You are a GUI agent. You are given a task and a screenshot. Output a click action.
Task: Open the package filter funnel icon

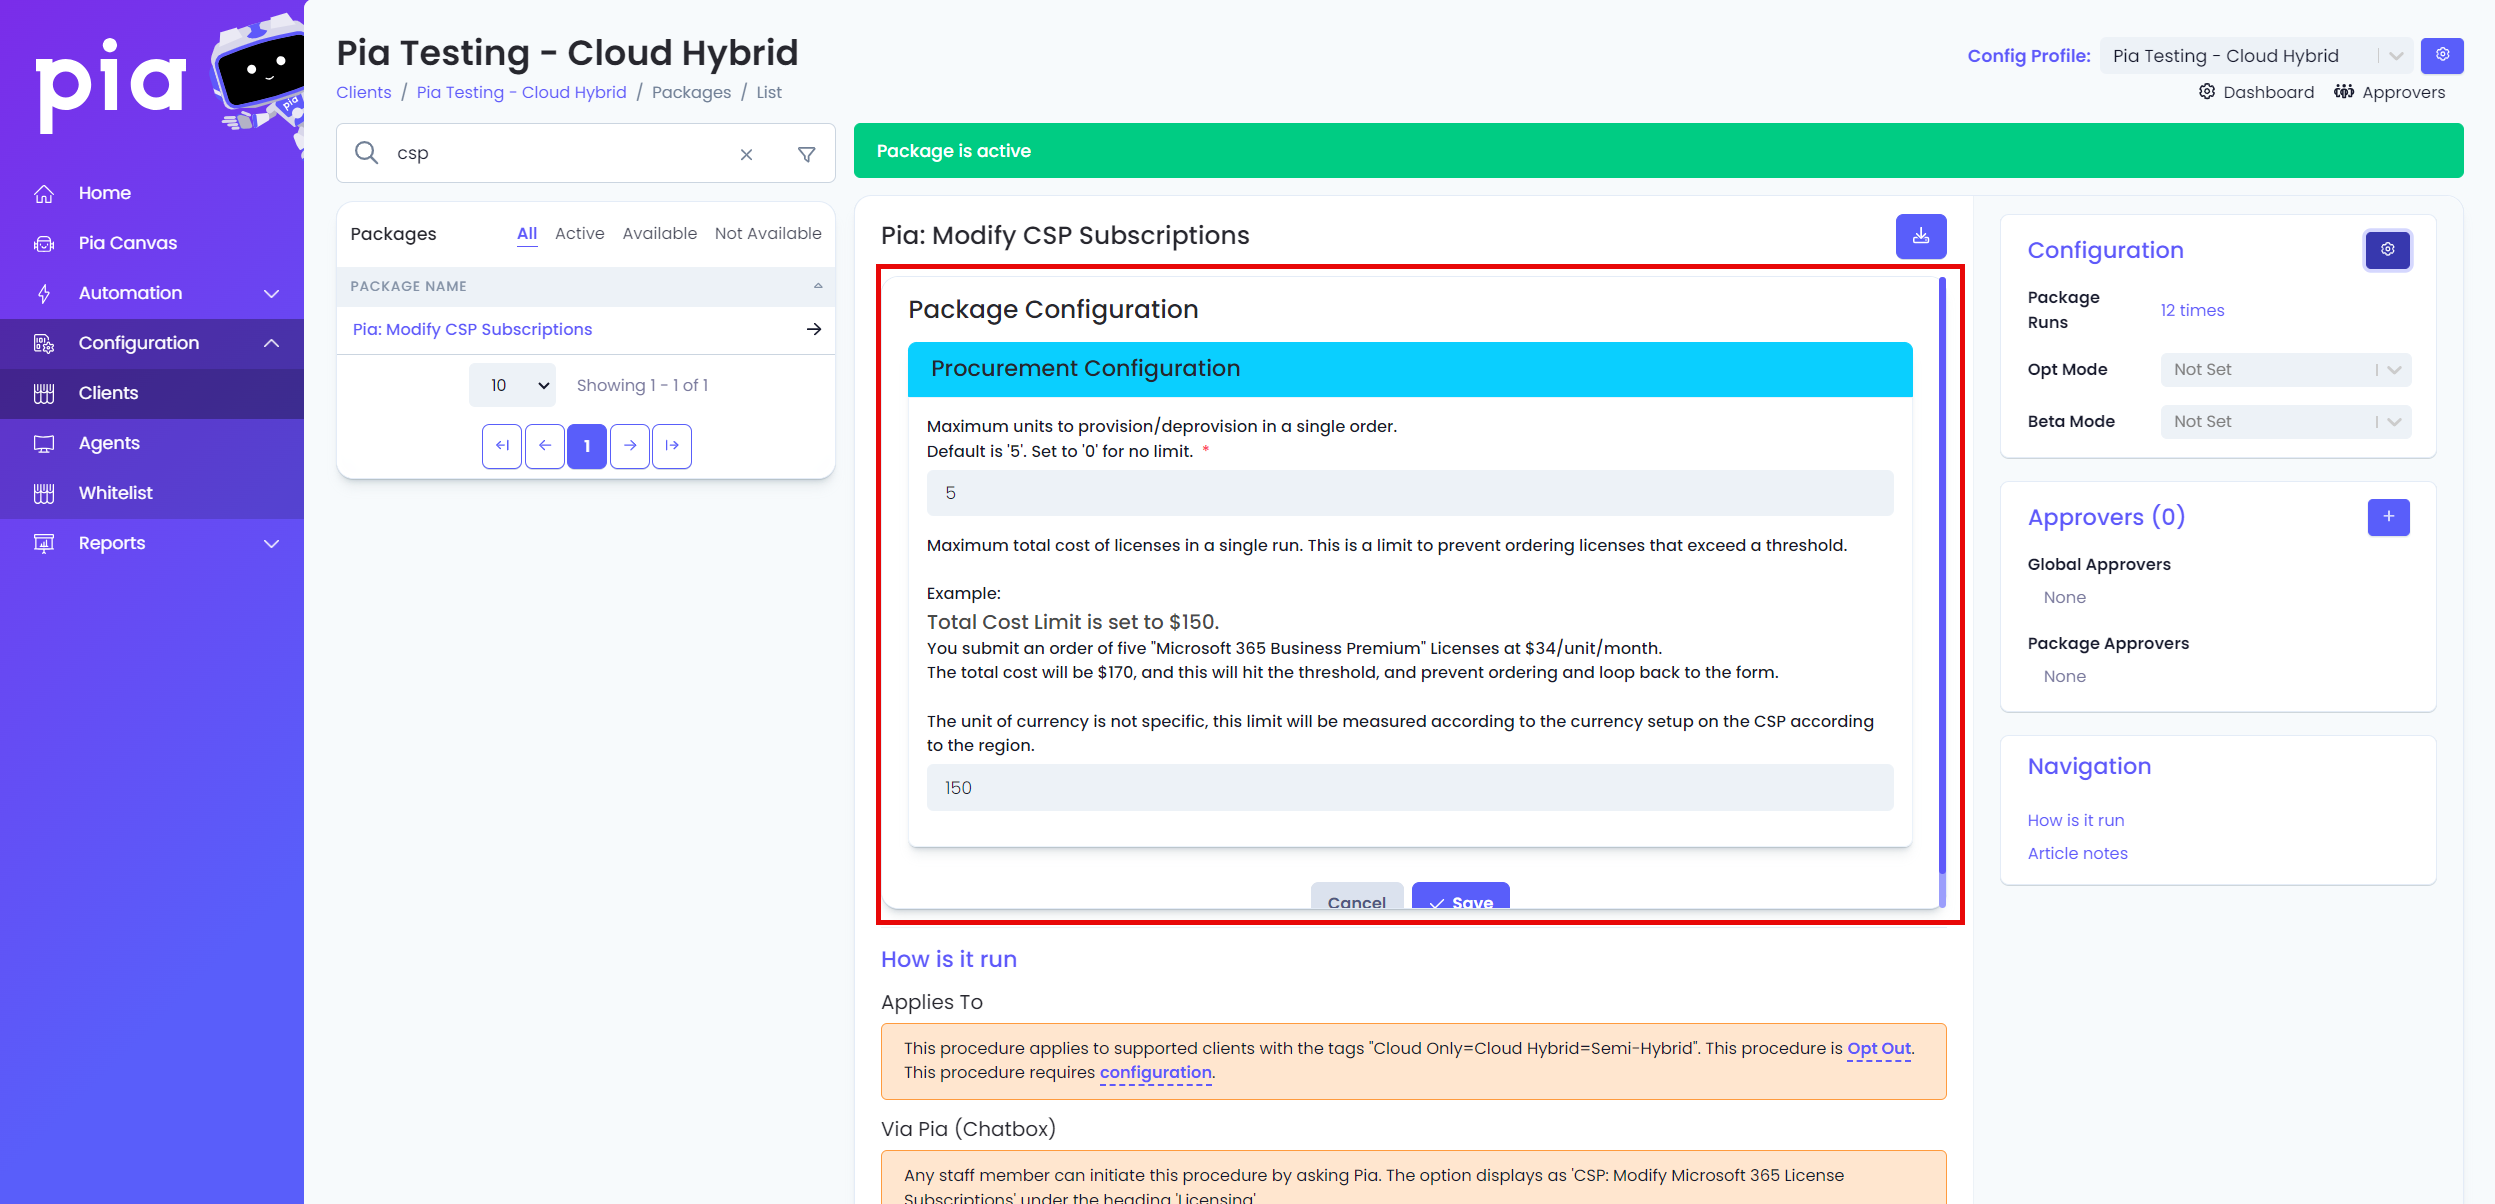click(806, 154)
